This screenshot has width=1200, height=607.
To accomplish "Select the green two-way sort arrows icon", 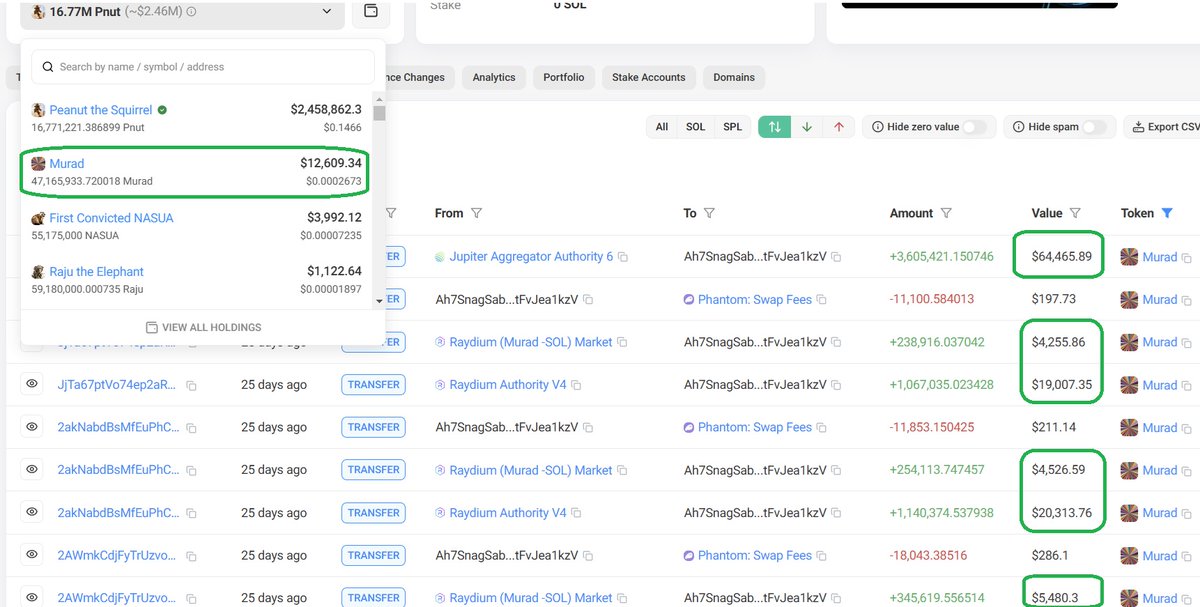I will [775, 127].
